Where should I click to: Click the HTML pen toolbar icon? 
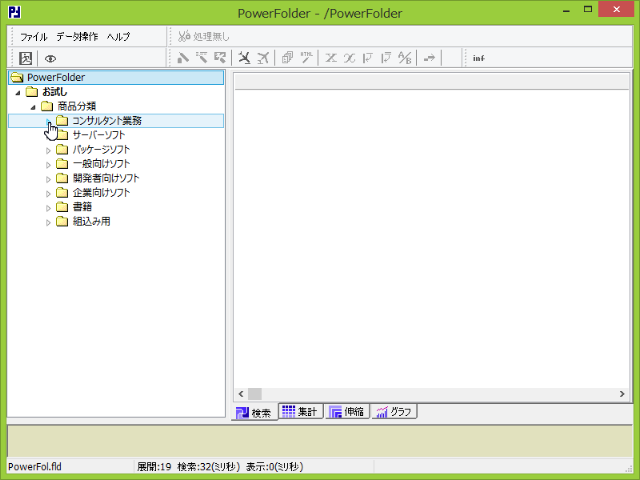tap(307, 58)
